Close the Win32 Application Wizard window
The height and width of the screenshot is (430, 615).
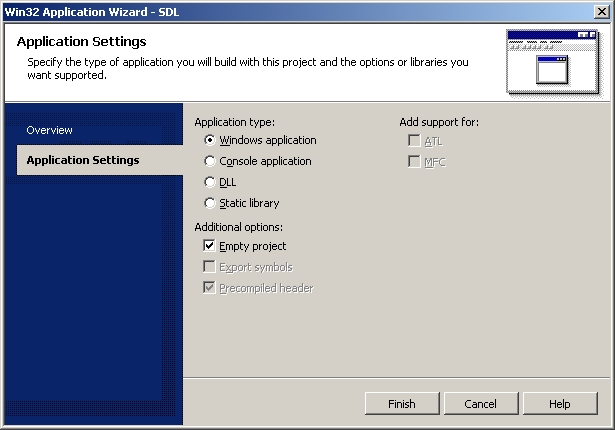[x=602, y=12]
